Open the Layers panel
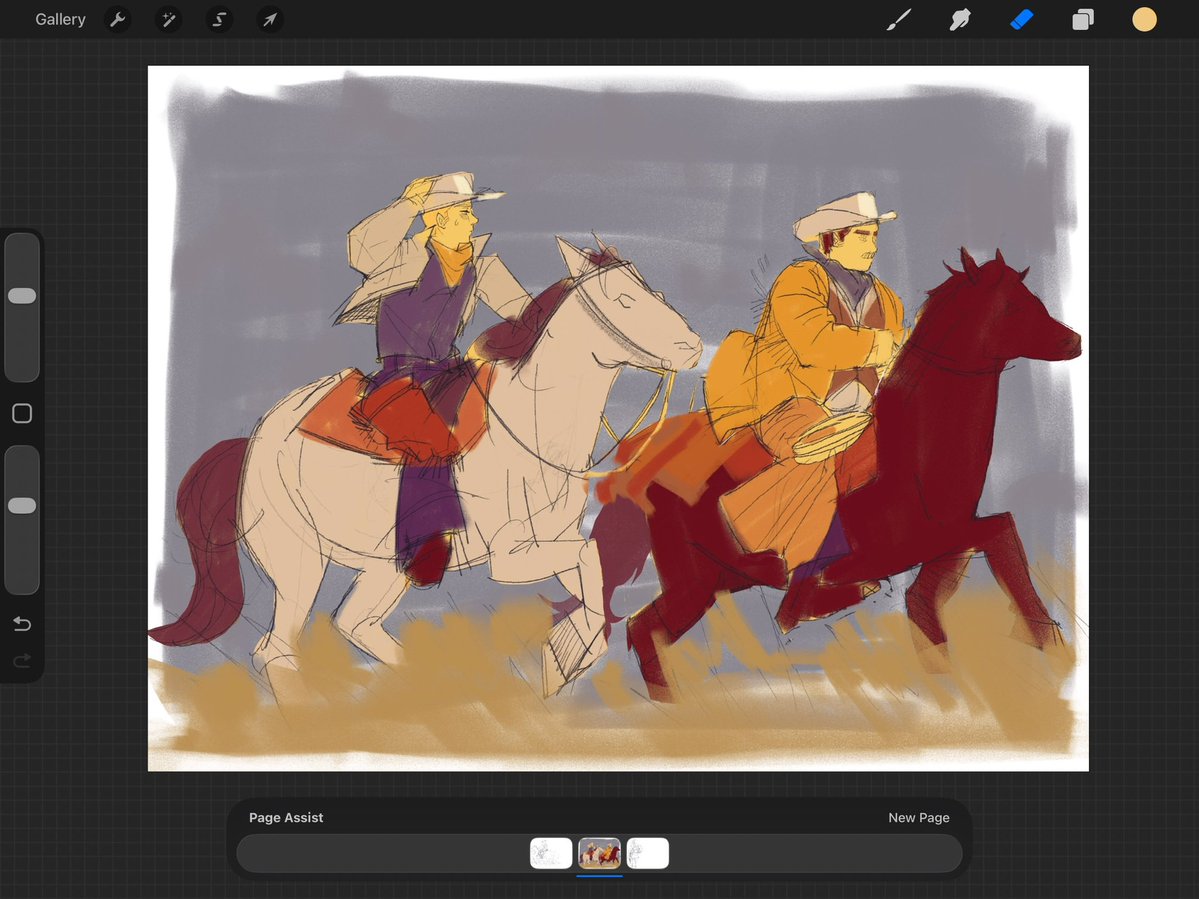This screenshot has width=1199, height=899. pyautogui.click(x=1083, y=19)
